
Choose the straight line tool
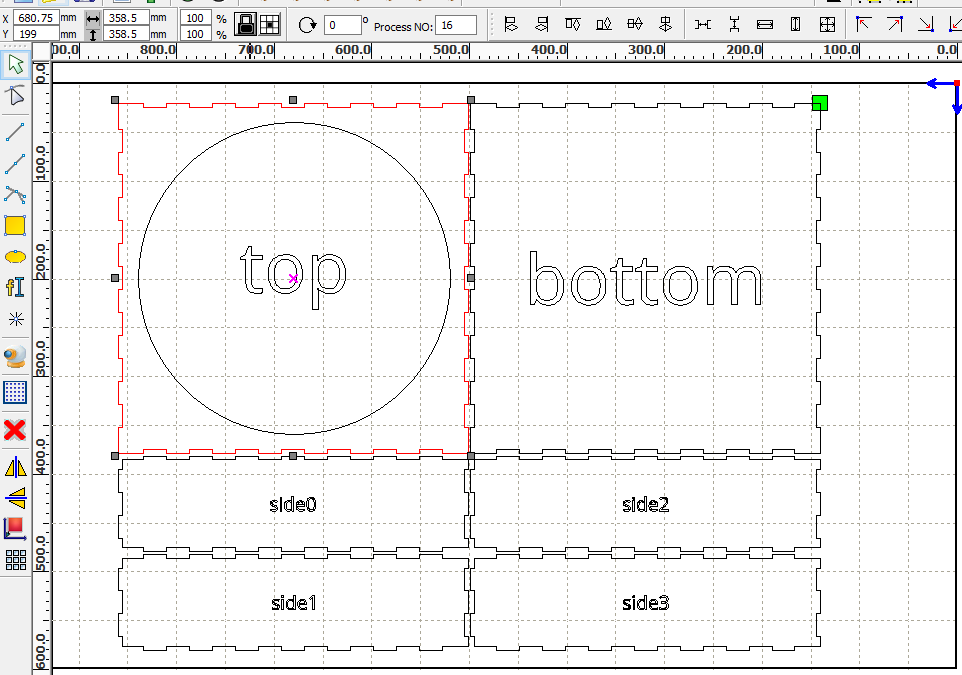(x=15, y=131)
